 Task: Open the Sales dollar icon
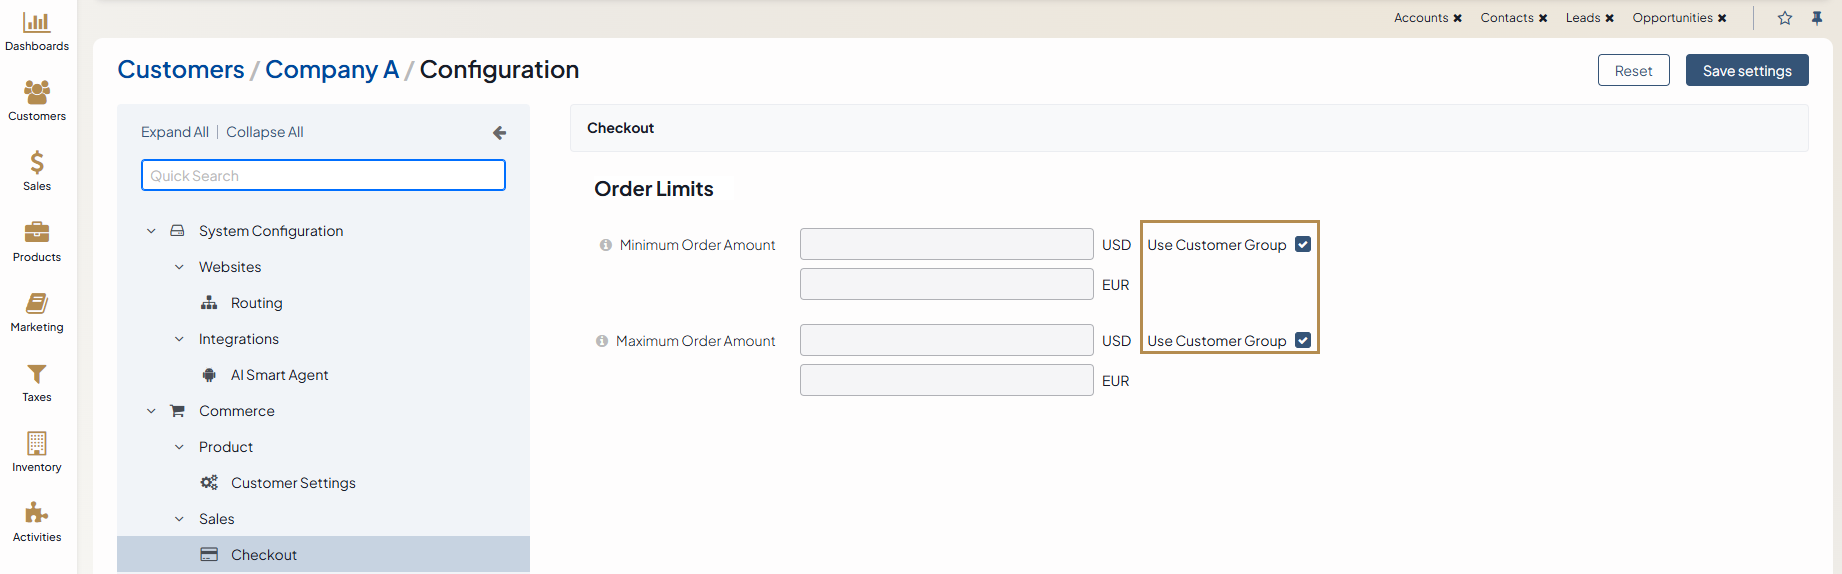[x=37, y=162]
